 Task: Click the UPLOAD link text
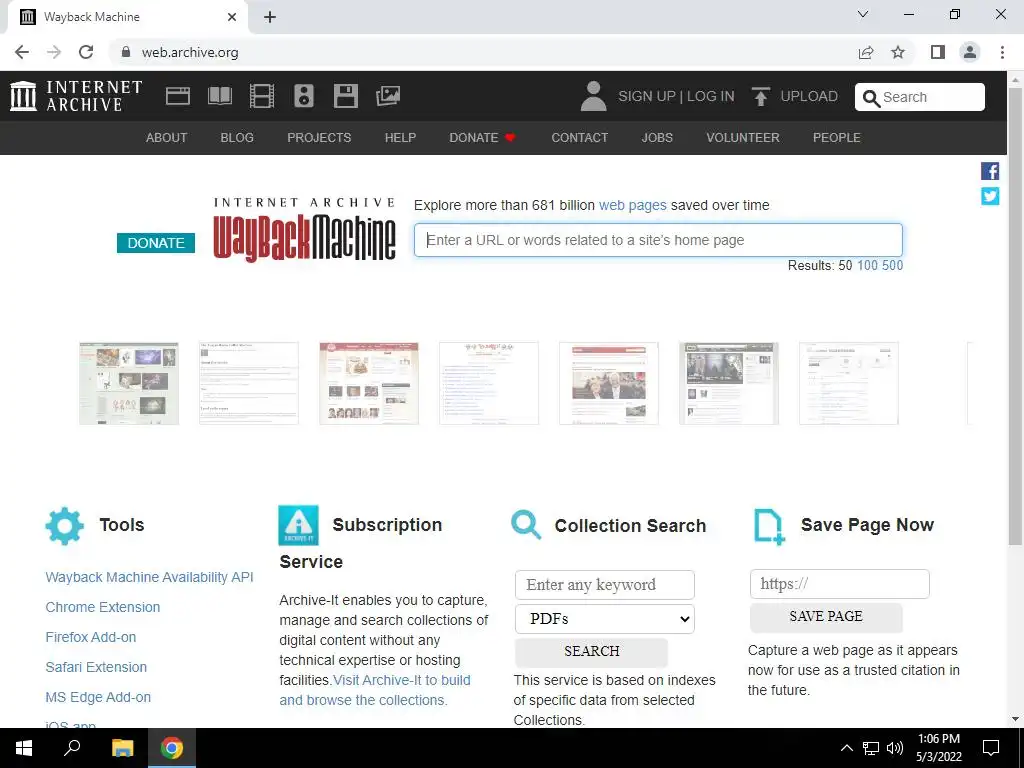[x=809, y=97]
